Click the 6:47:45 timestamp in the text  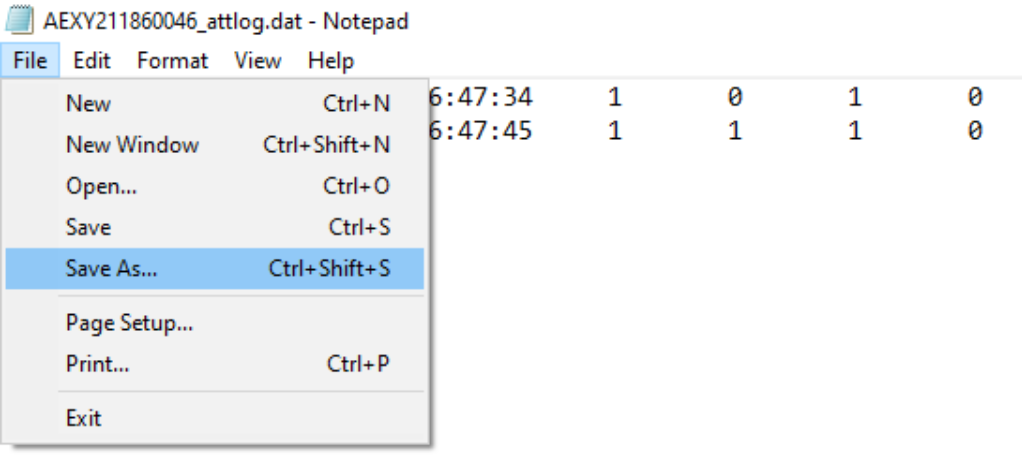(x=480, y=131)
